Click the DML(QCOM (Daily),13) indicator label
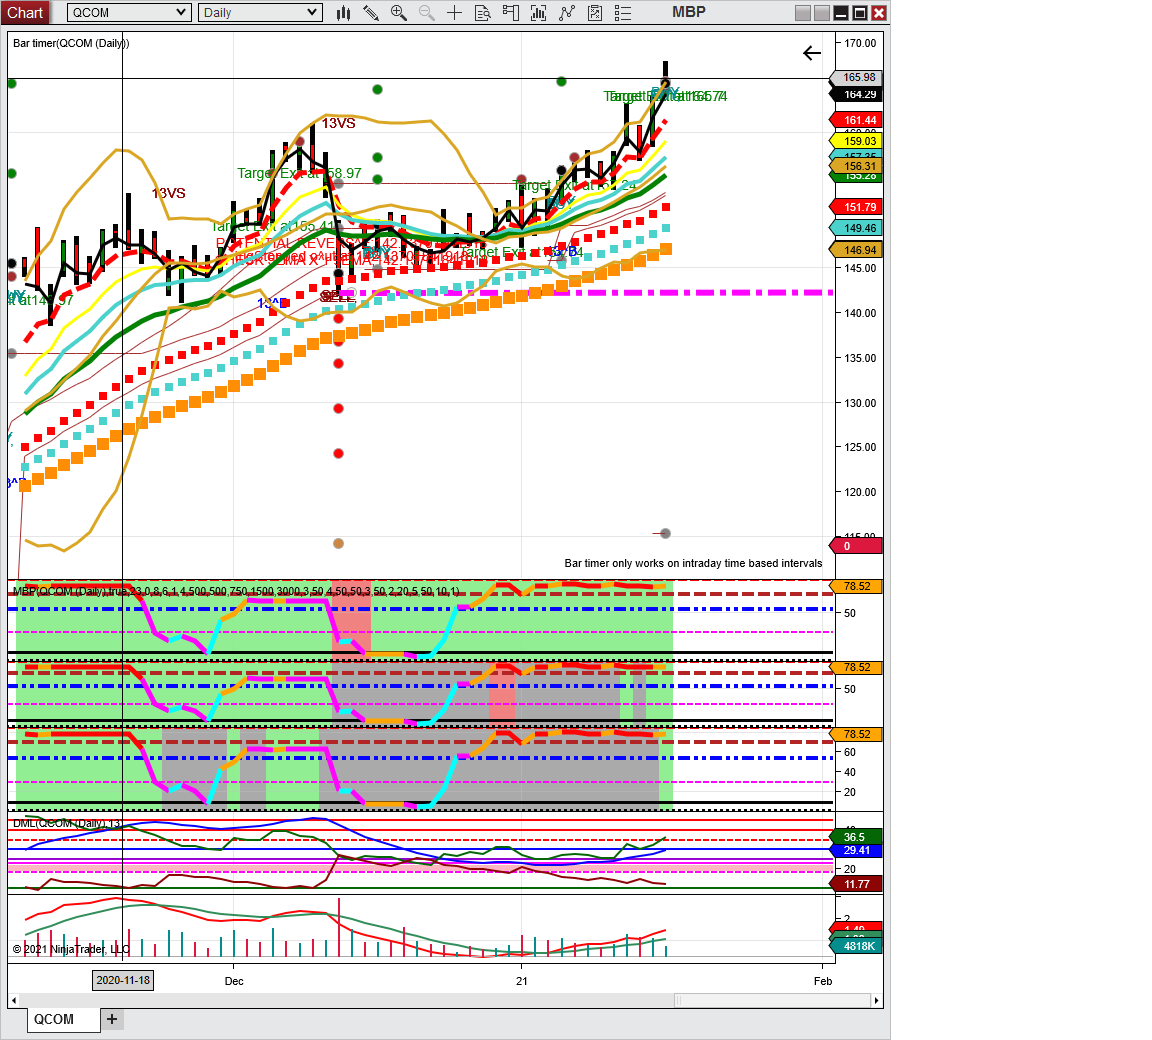The image size is (1152, 1040). tap(68, 823)
